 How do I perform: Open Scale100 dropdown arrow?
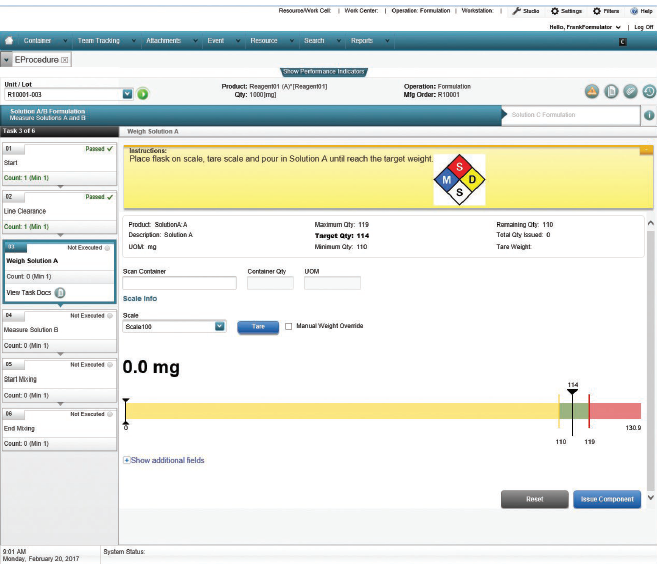219,326
